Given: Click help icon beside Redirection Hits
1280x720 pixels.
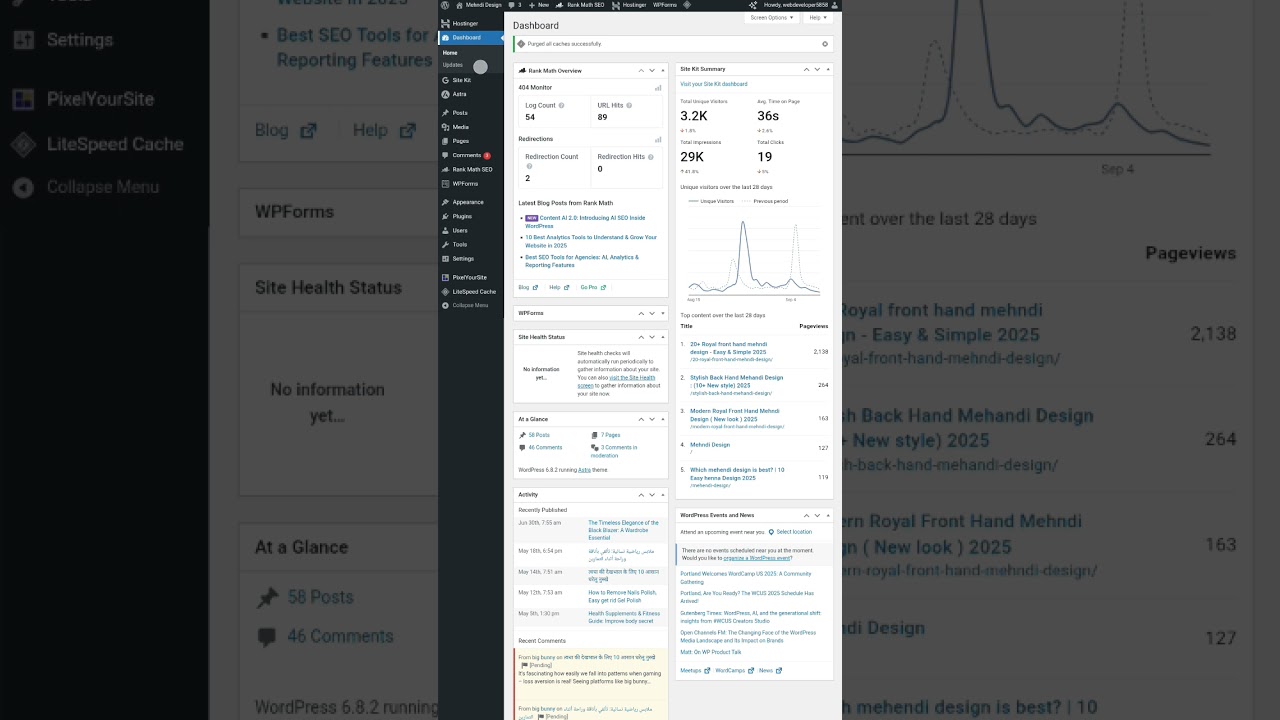Looking at the screenshot, I should click(x=651, y=157).
